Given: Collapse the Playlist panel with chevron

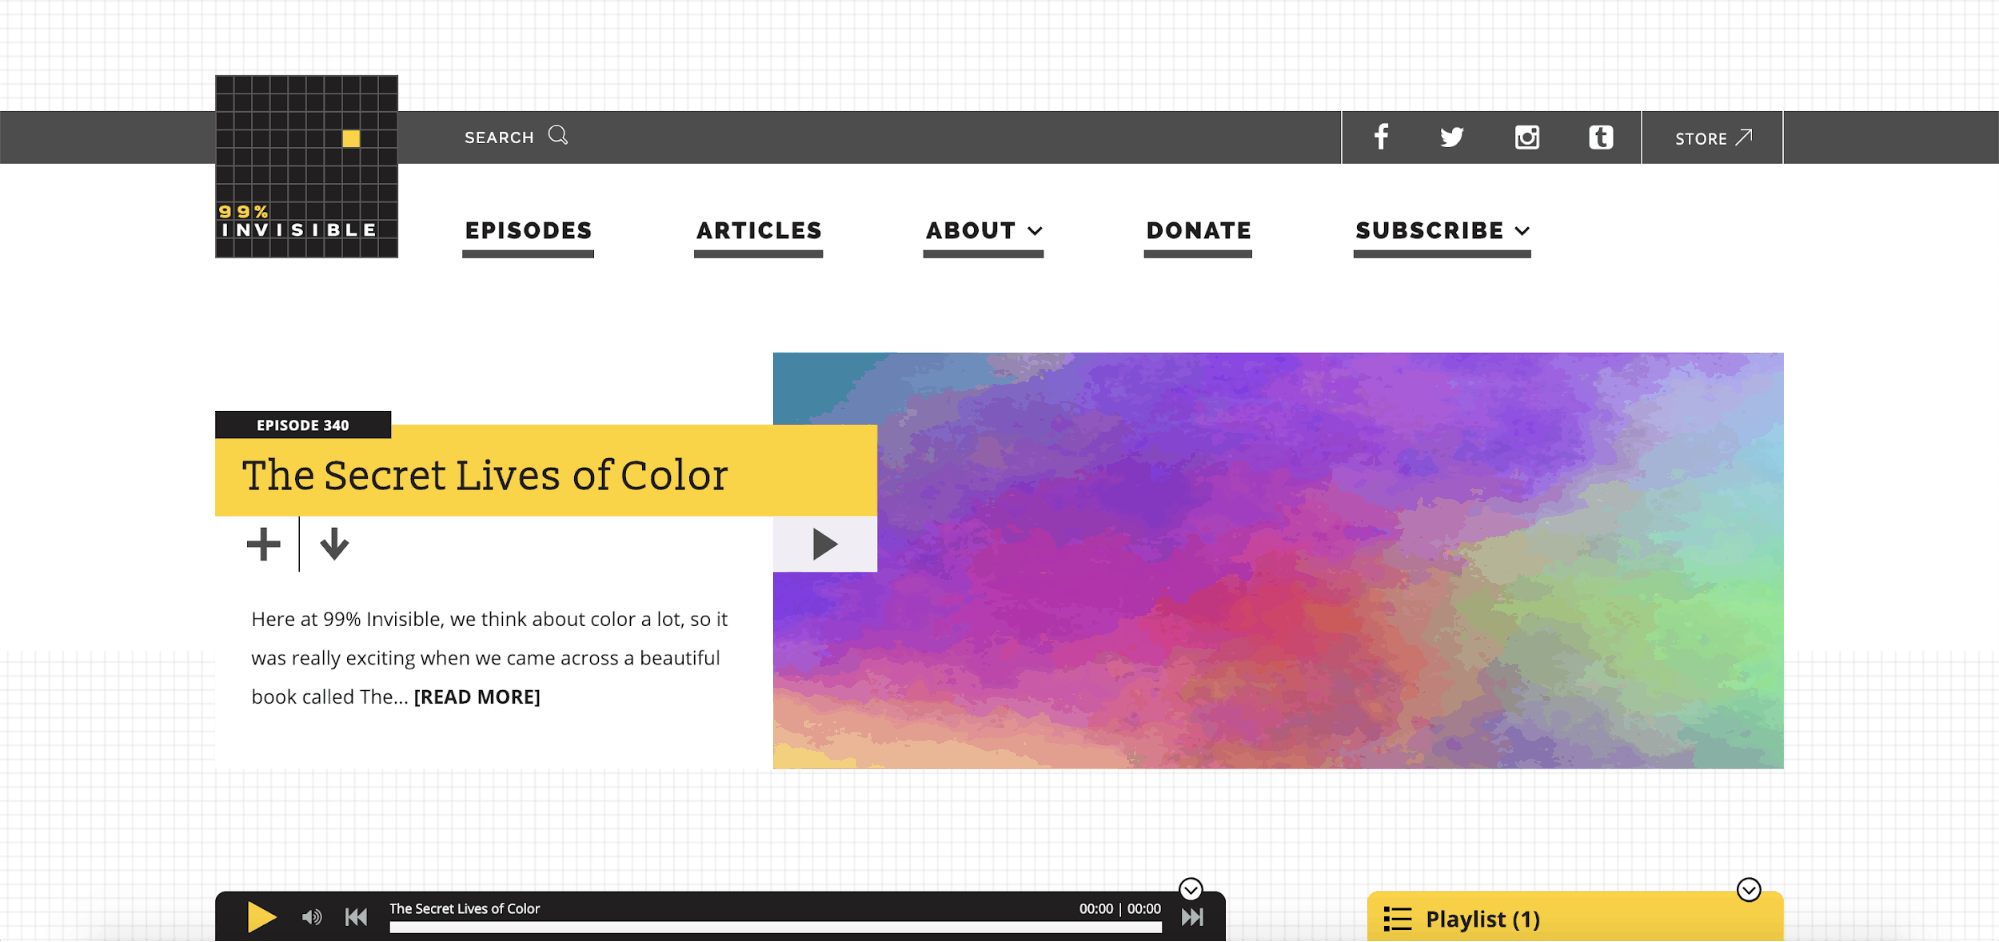Looking at the screenshot, I should click(1748, 889).
